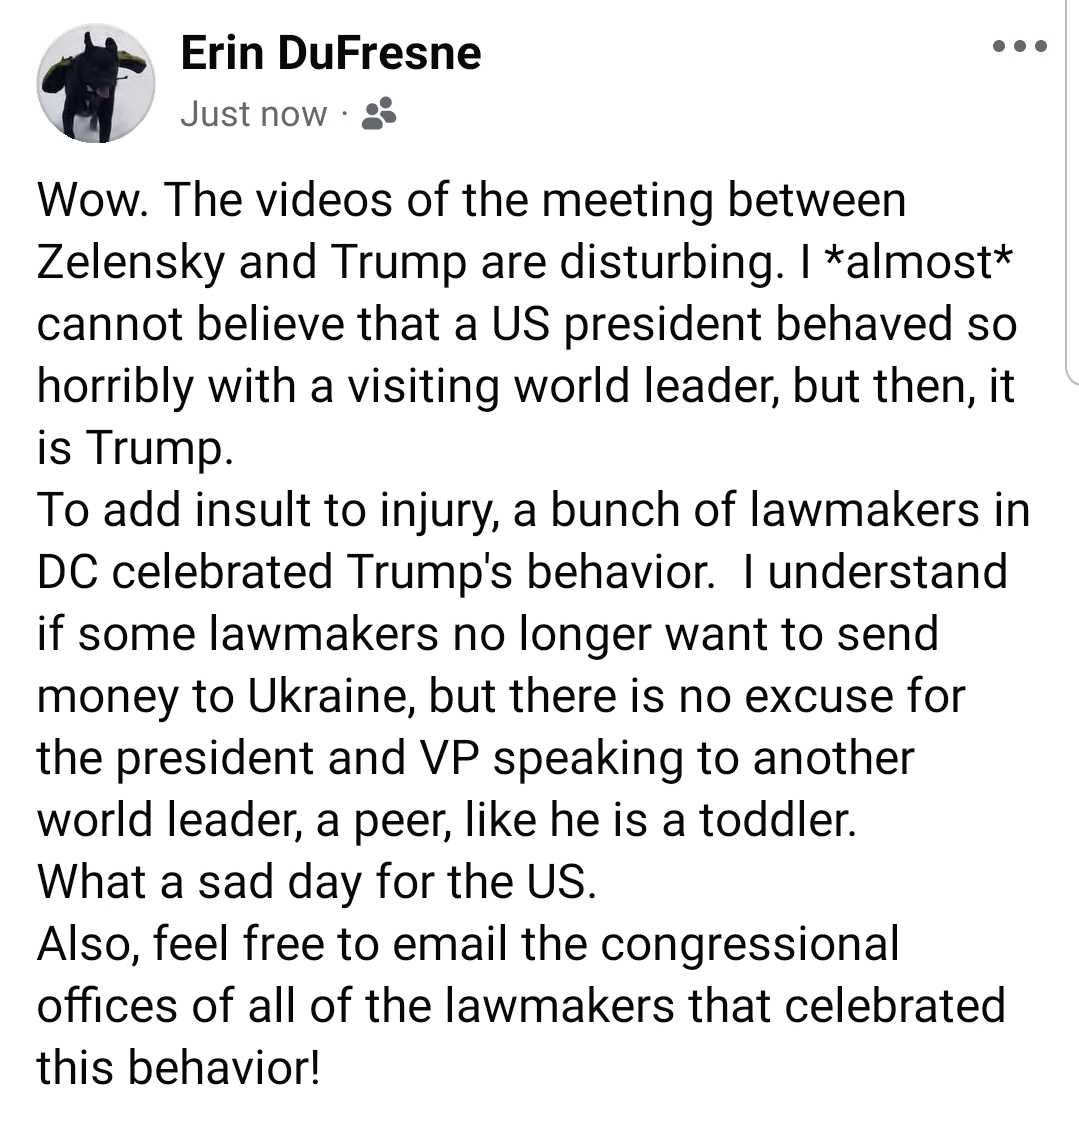Click the friends audience icon

pyautogui.click(x=379, y=115)
